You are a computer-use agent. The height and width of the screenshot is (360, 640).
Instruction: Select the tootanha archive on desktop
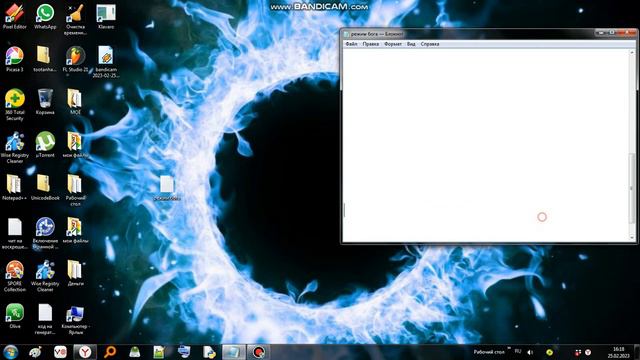coord(44,60)
